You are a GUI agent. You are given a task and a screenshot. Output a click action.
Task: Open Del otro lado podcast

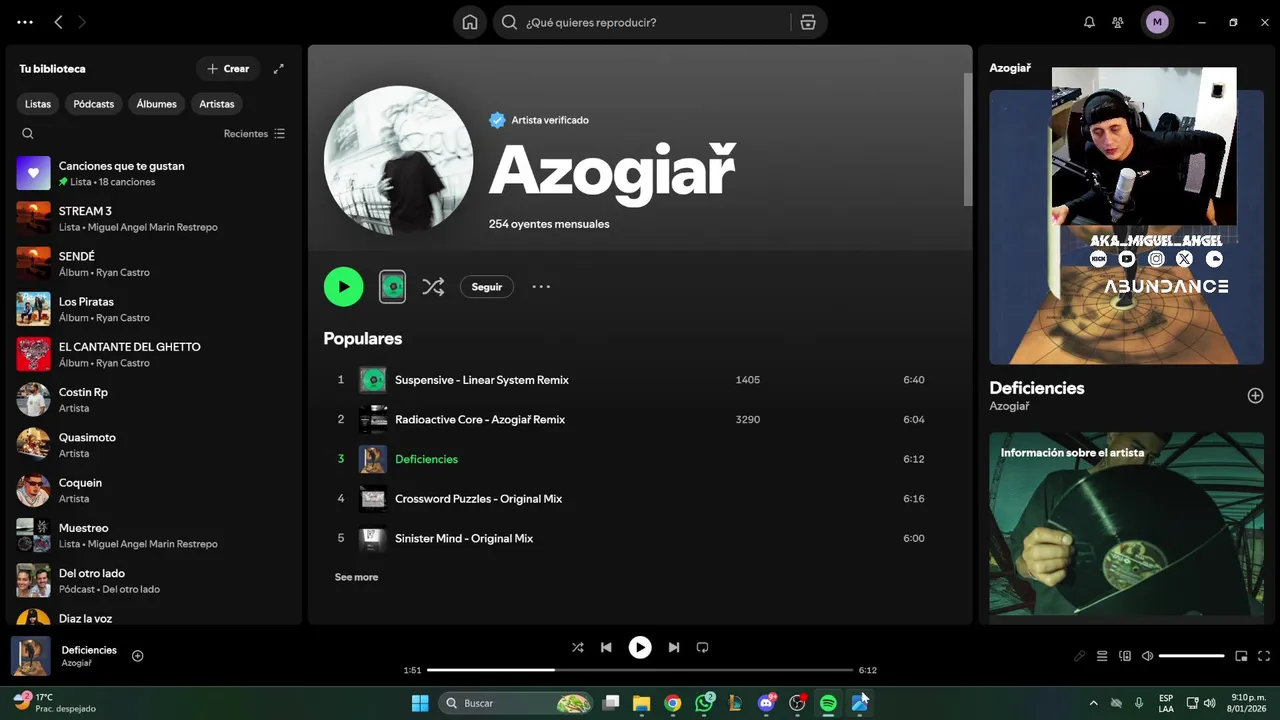154,581
